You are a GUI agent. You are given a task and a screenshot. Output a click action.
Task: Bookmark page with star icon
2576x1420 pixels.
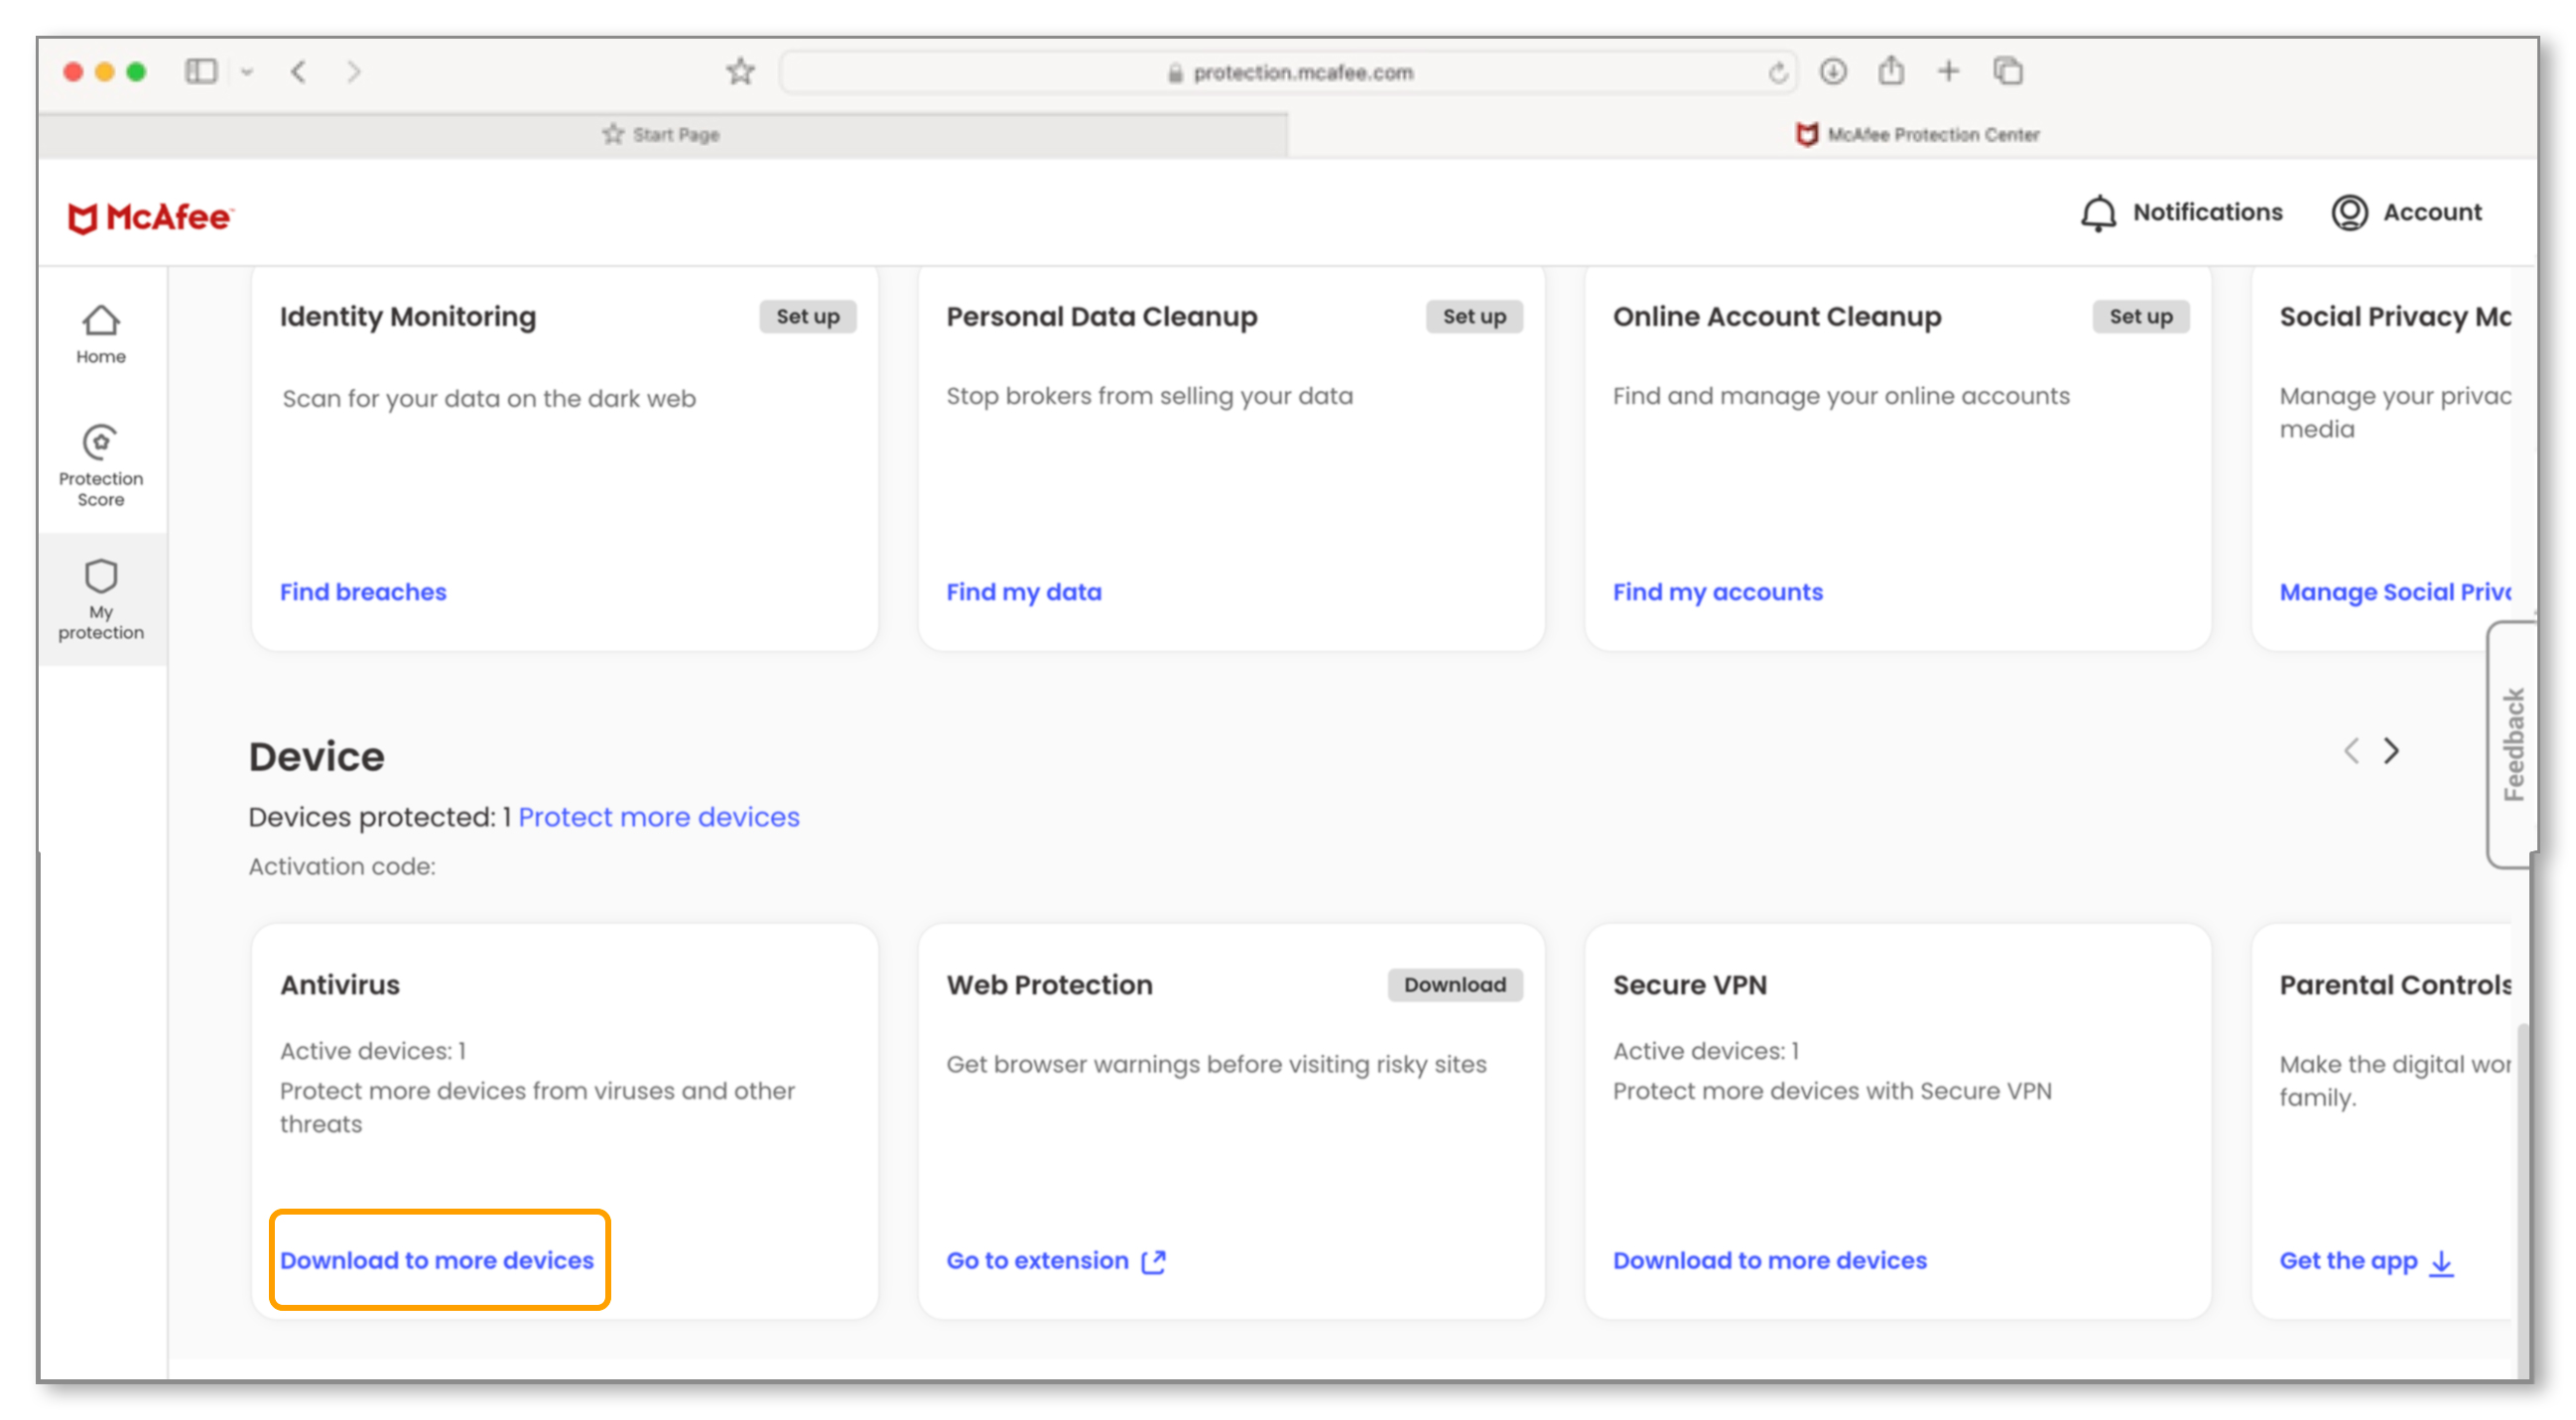click(740, 72)
